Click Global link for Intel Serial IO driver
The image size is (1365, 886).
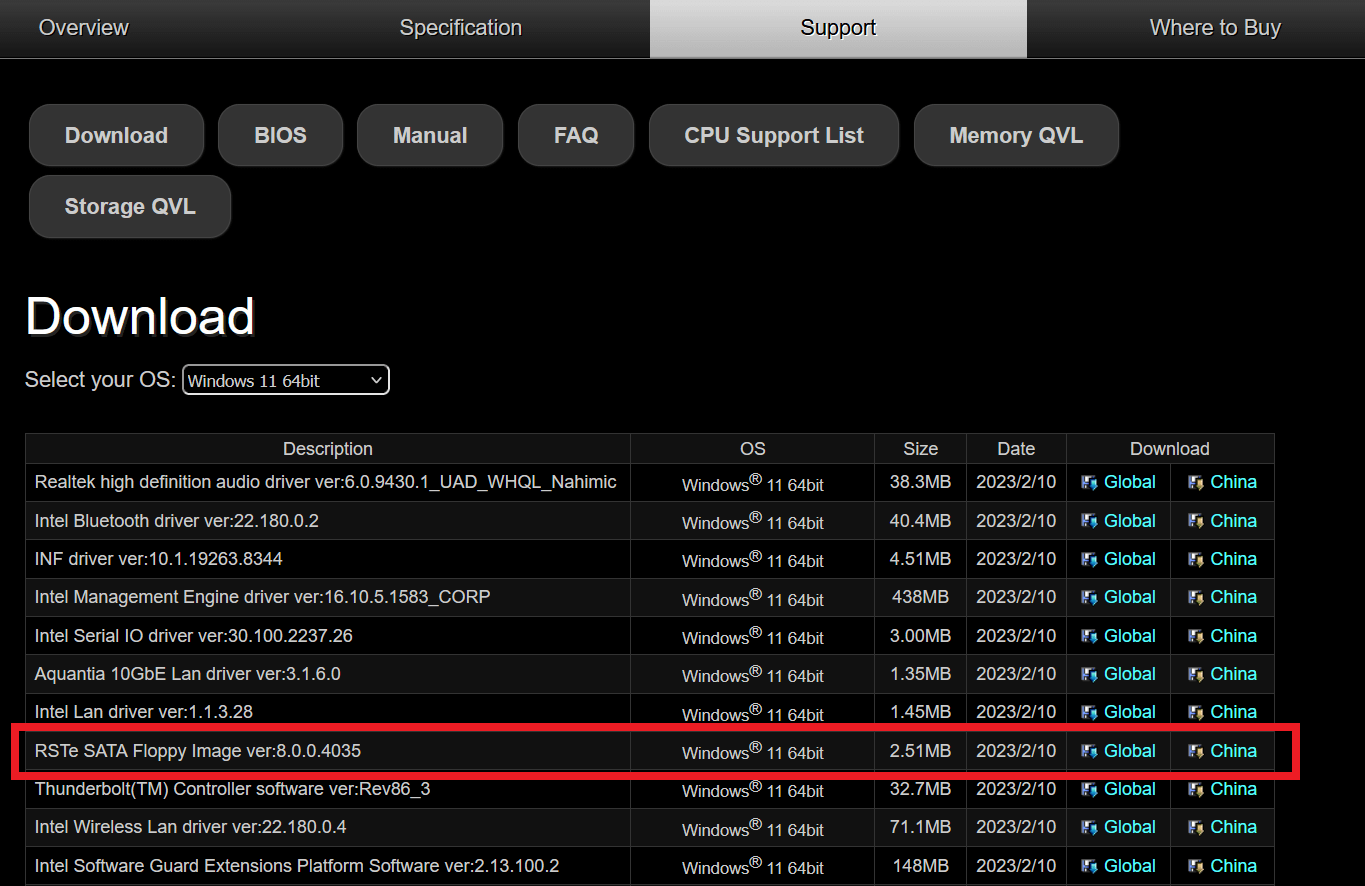1130,636
